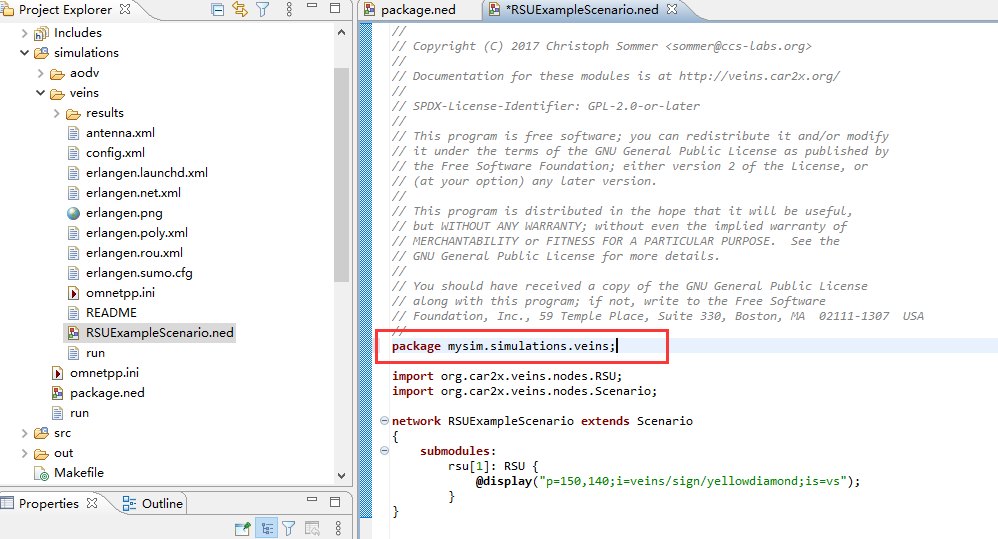
Task: Minimize the Project Explorer panel
Action: point(312,6)
